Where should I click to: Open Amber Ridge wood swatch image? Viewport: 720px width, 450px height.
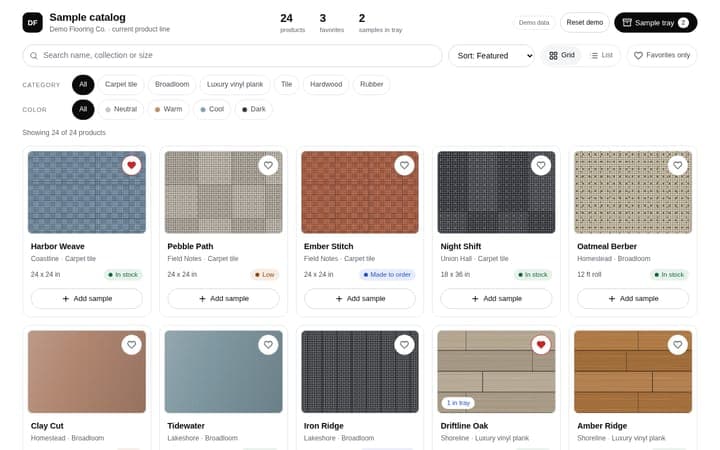(633, 371)
